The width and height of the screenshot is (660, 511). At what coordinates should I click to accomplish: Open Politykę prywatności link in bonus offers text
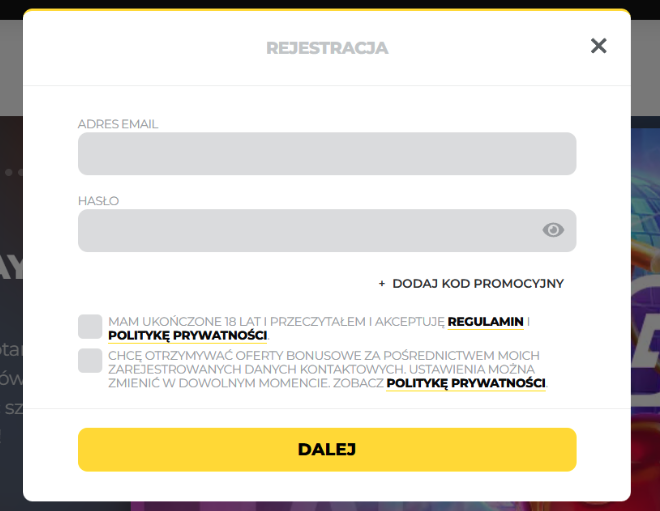pos(466,383)
